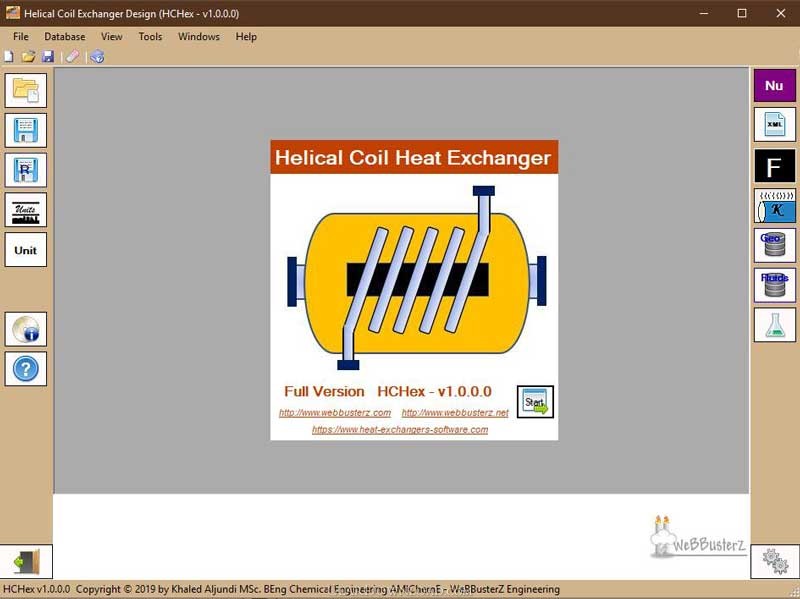The width and height of the screenshot is (800, 599).
Task: Open the Database menu
Action: [65, 37]
